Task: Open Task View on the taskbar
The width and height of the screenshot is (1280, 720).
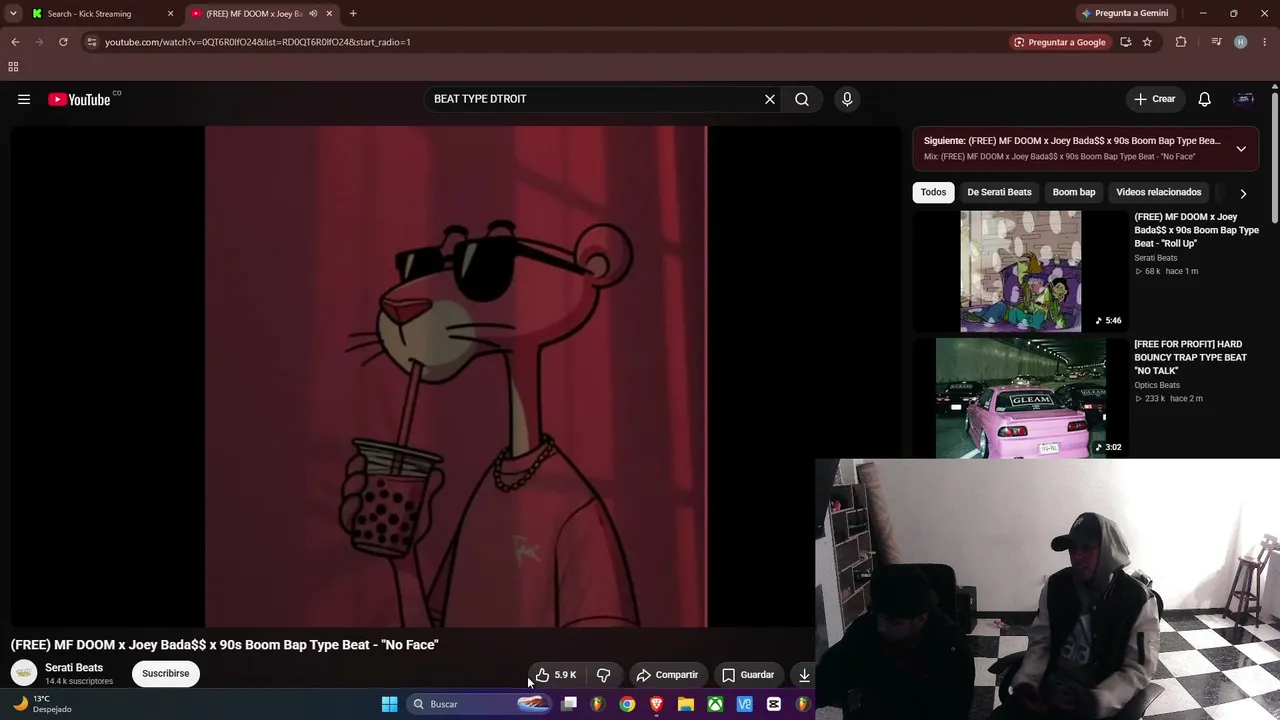Action: coord(569,704)
